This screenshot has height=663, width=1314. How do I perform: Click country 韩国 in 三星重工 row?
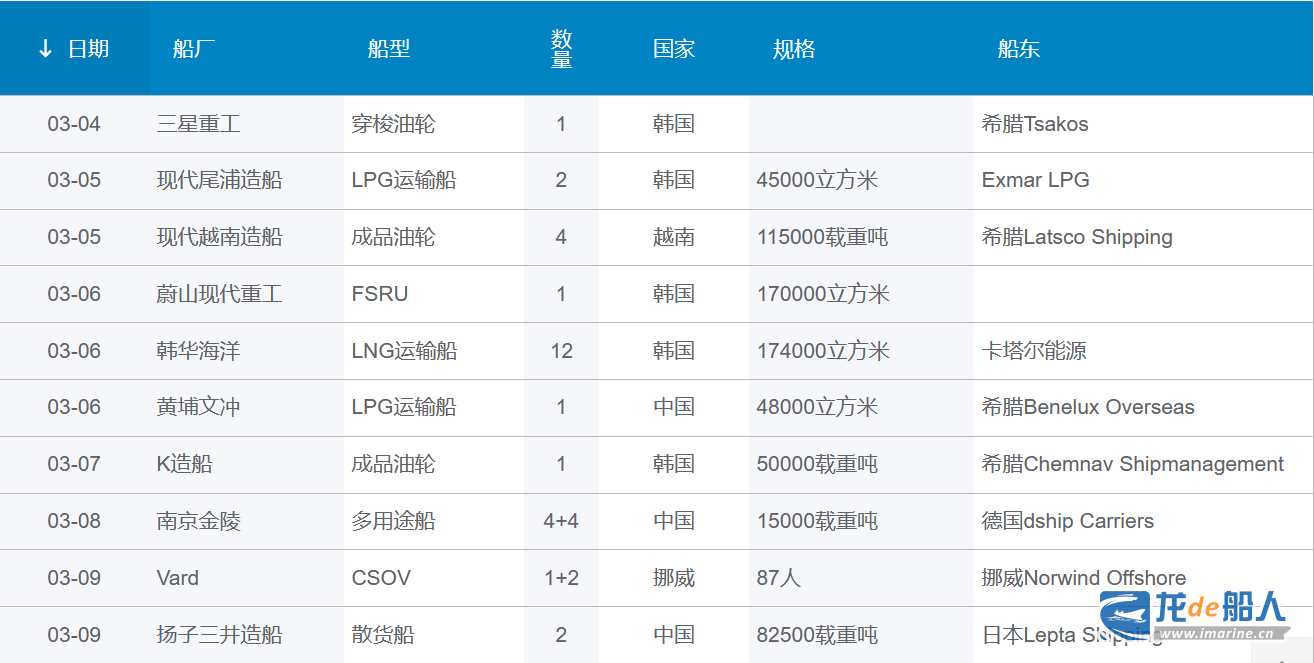tap(674, 124)
